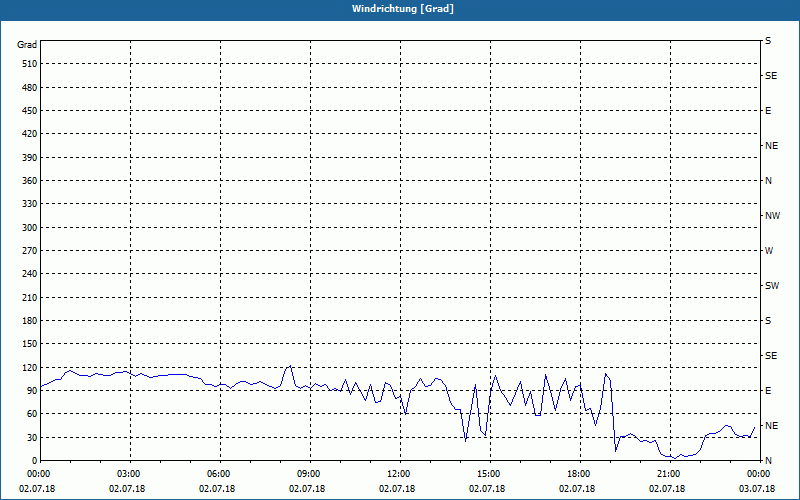Select the 270 y-axis value
This screenshot has width=800, height=500.
[29, 251]
